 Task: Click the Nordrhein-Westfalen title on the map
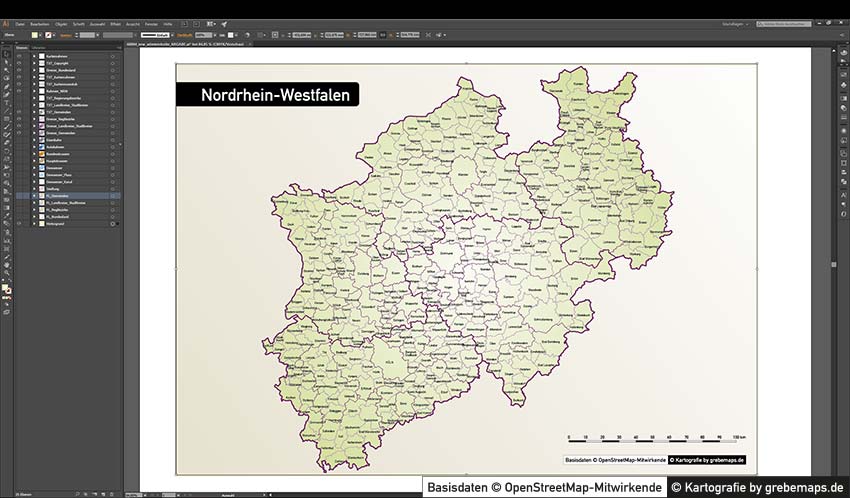point(268,95)
